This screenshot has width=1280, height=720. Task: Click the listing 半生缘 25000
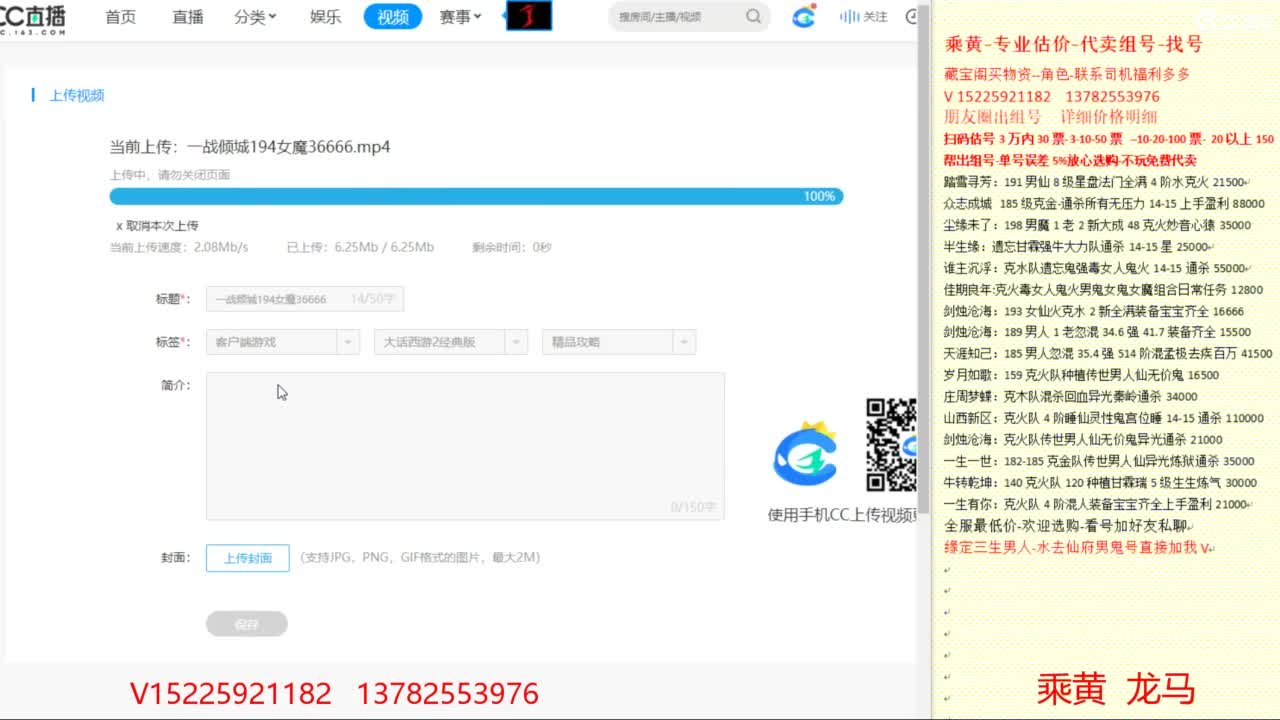1077,247
